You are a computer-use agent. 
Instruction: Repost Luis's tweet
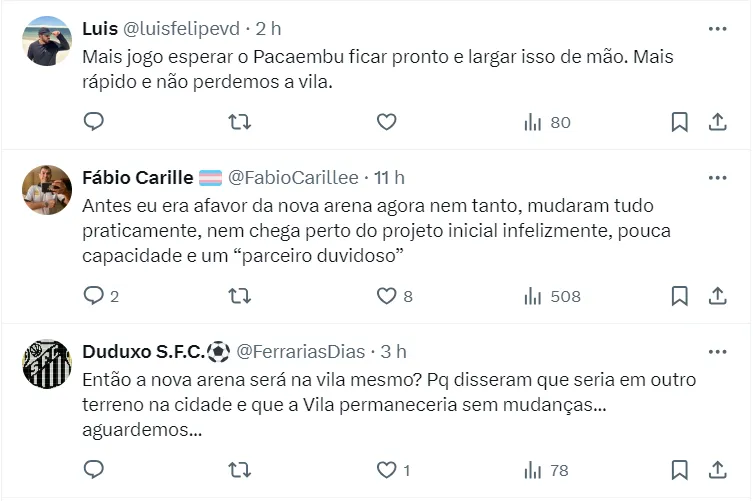(240, 122)
